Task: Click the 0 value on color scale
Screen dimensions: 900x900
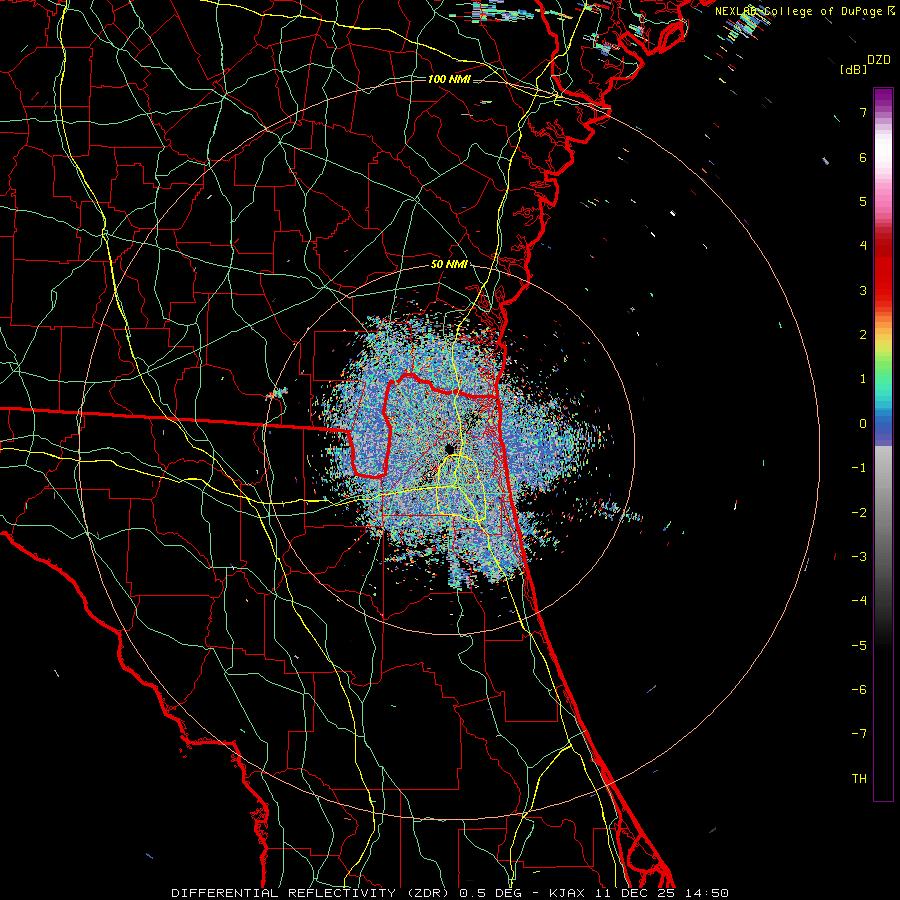Action: point(863,424)
